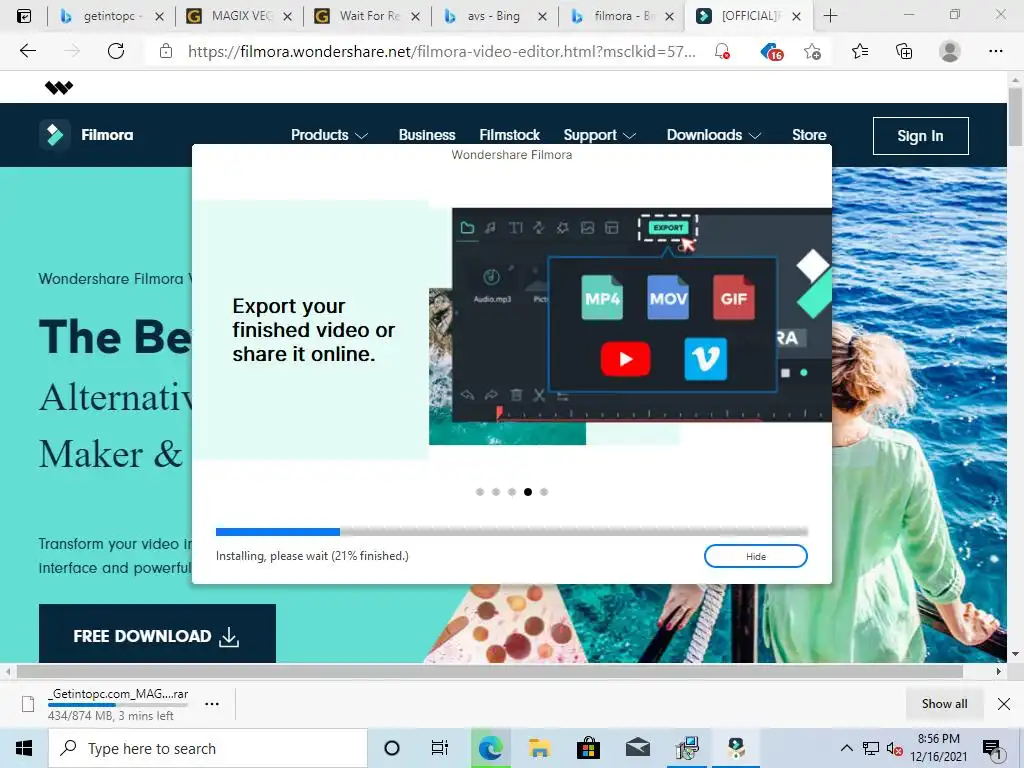
Task: Click the installer progress bar
Action: (512, 532)
